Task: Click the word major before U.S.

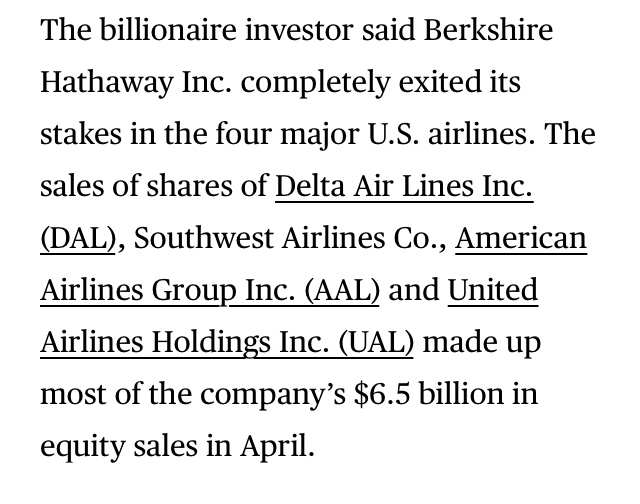Action: pos(319,135)
